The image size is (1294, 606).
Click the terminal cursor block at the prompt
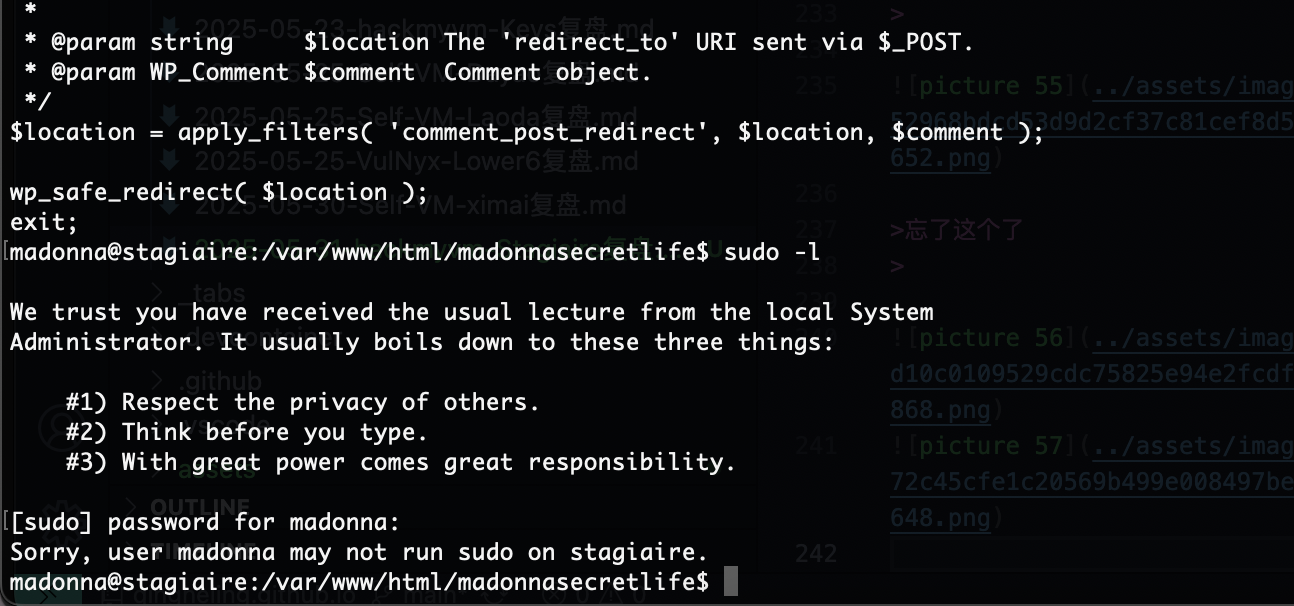pos(730,581)
